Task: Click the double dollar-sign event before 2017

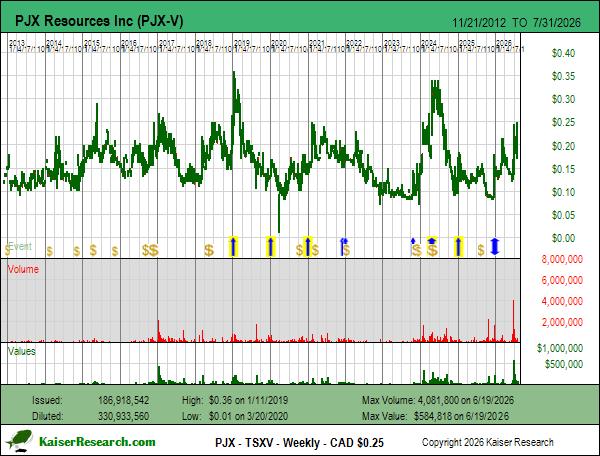Action: pyautogui.click(x=150, y=250)
